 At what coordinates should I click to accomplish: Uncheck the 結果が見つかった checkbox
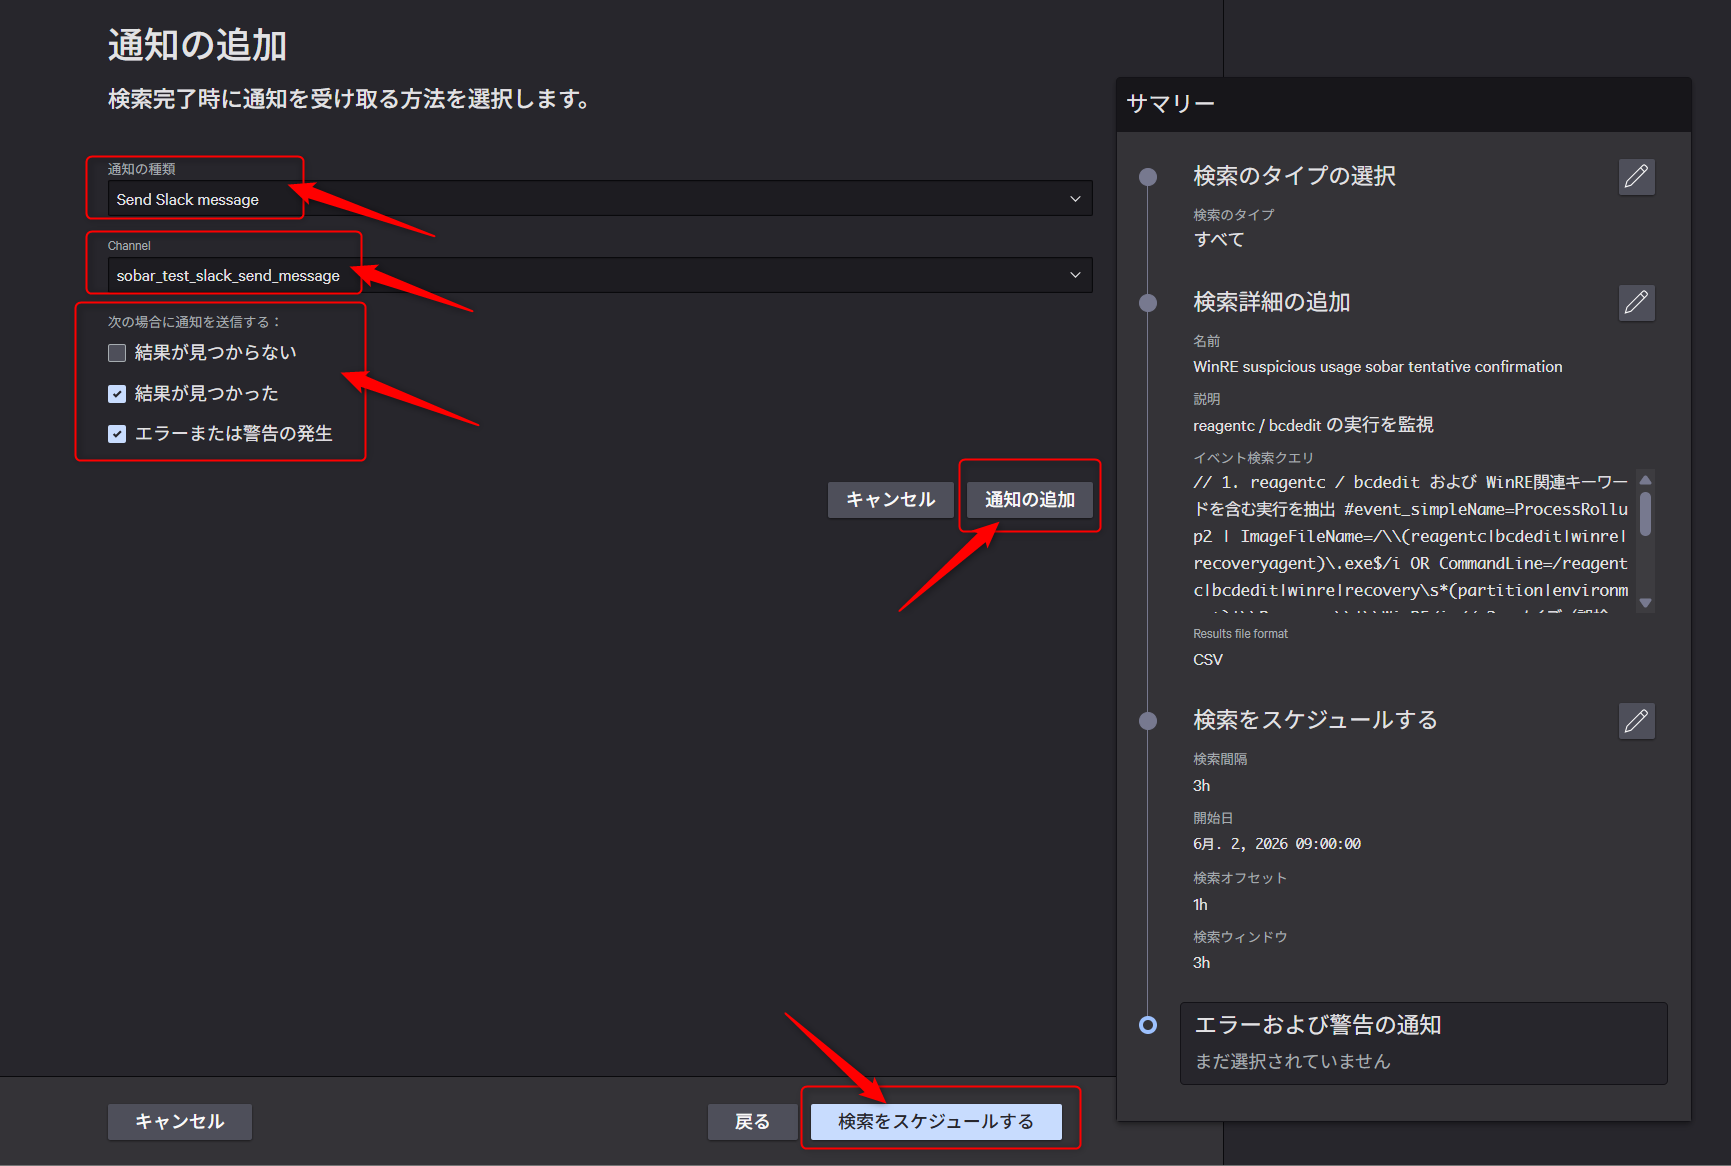(117, 394)
